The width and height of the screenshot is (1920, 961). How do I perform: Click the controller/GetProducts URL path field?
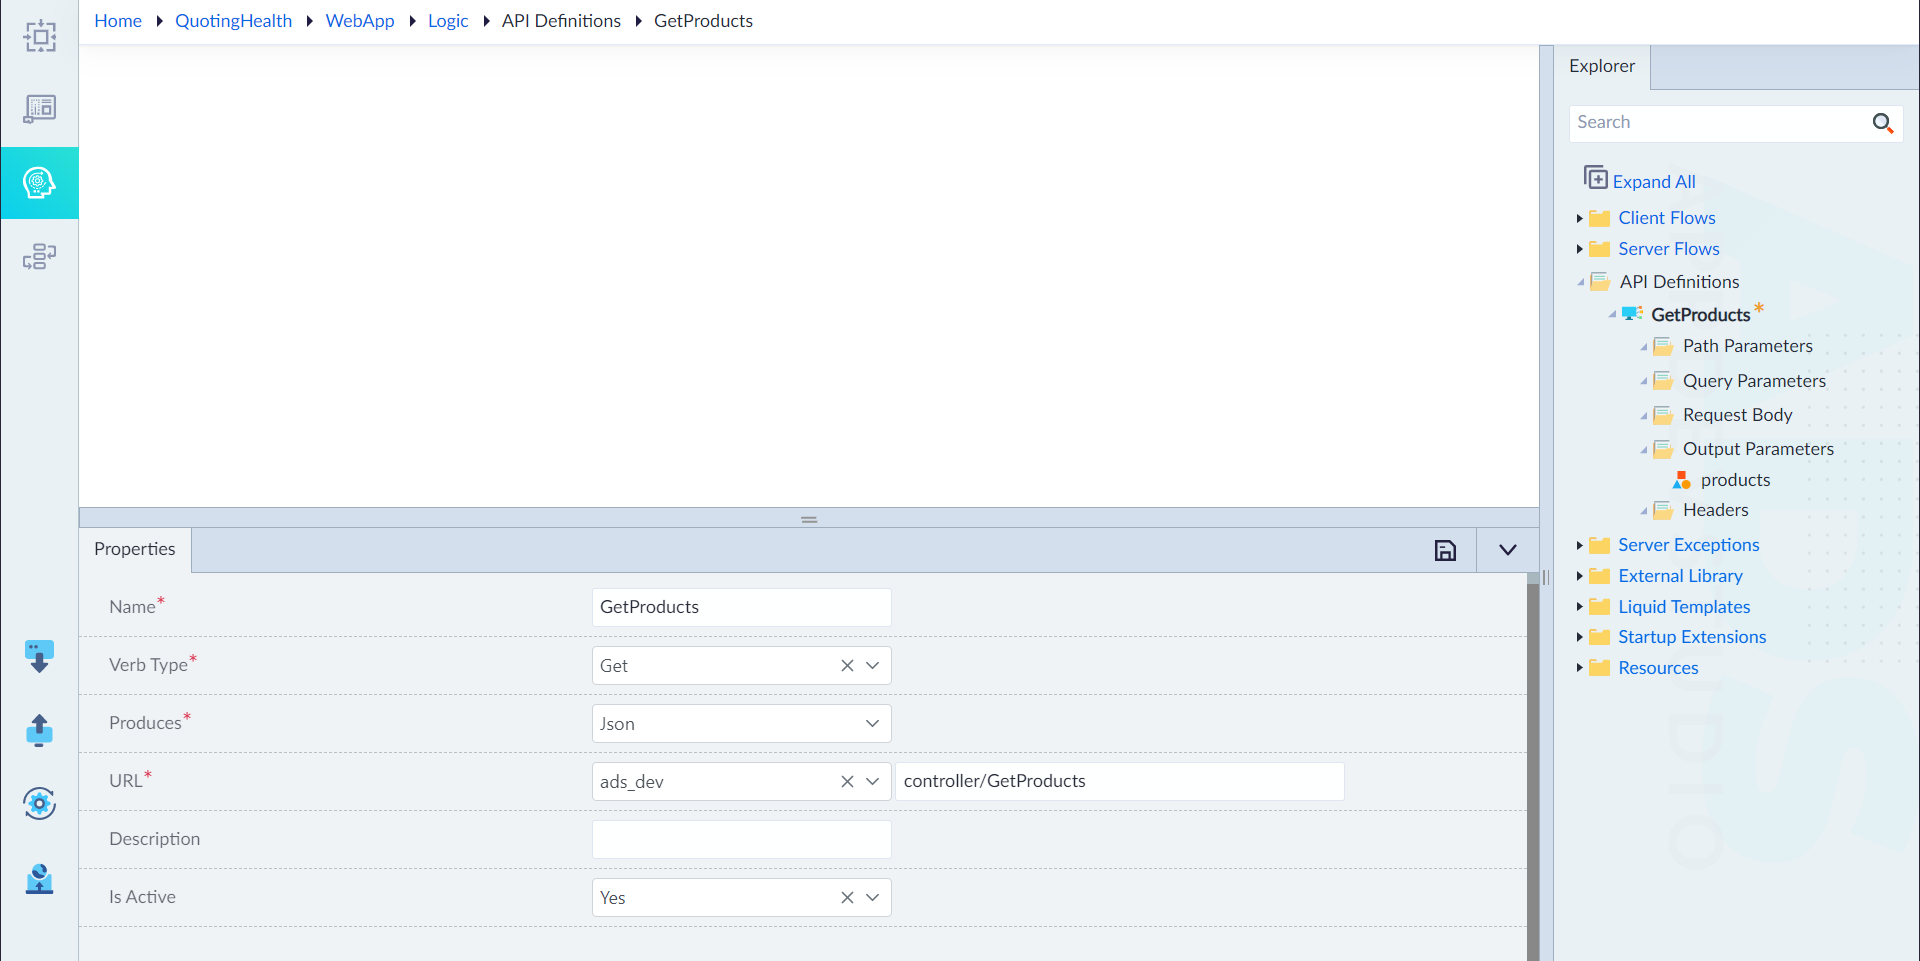pyautogui.click(x=1120, y=782)
